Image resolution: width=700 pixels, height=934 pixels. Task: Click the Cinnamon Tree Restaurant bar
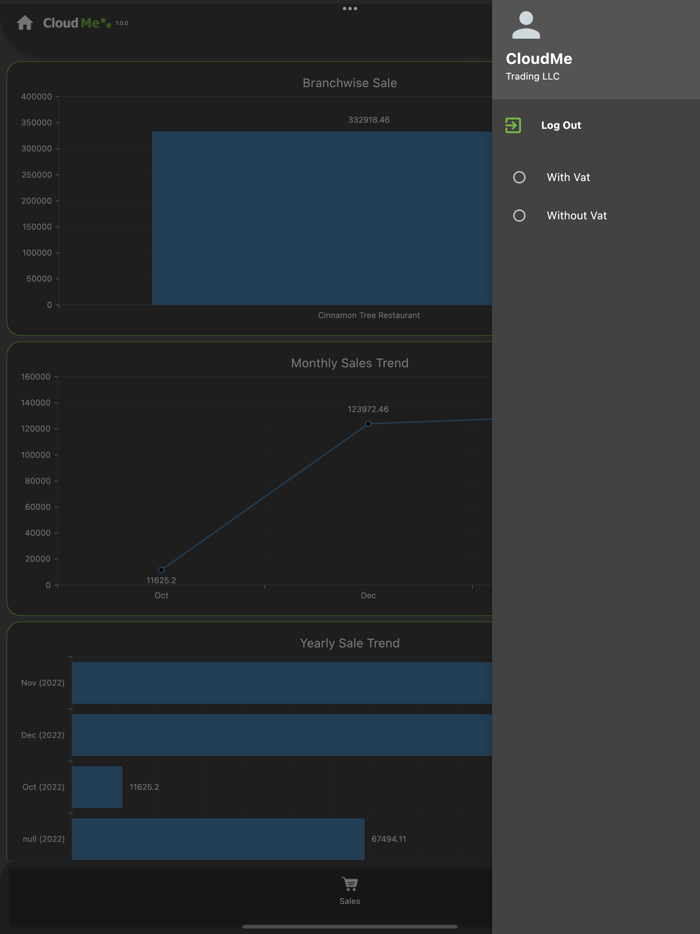click(322, 218)
